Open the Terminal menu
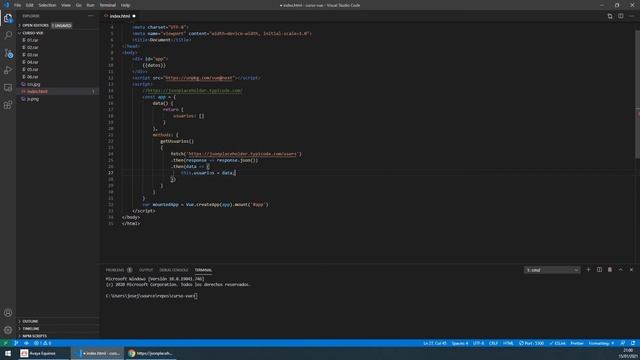The width and height of the screenshot is (640, 360). coord(108,5)
